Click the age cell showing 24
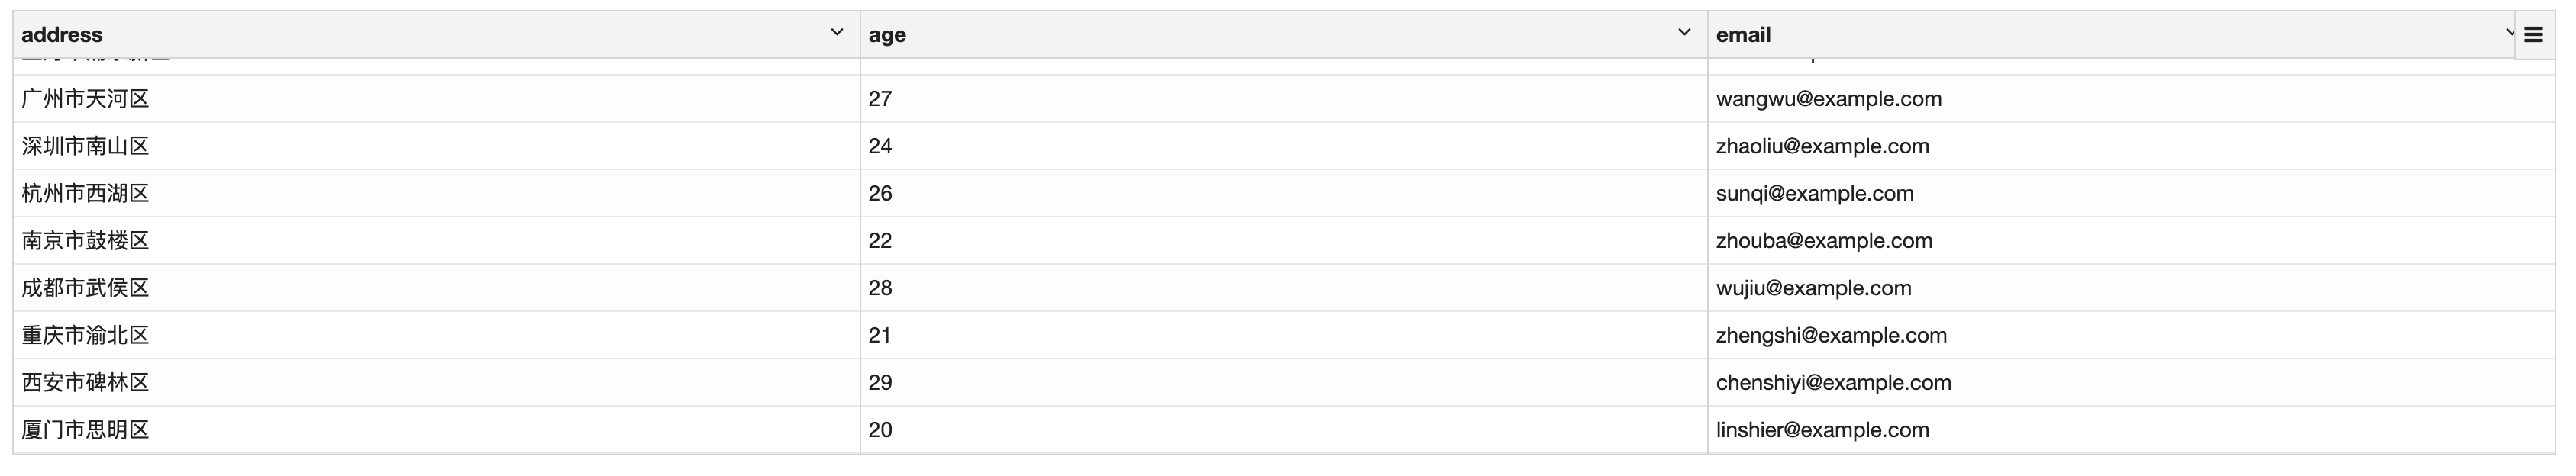The image size is (2576, 476). pos(880,146)
